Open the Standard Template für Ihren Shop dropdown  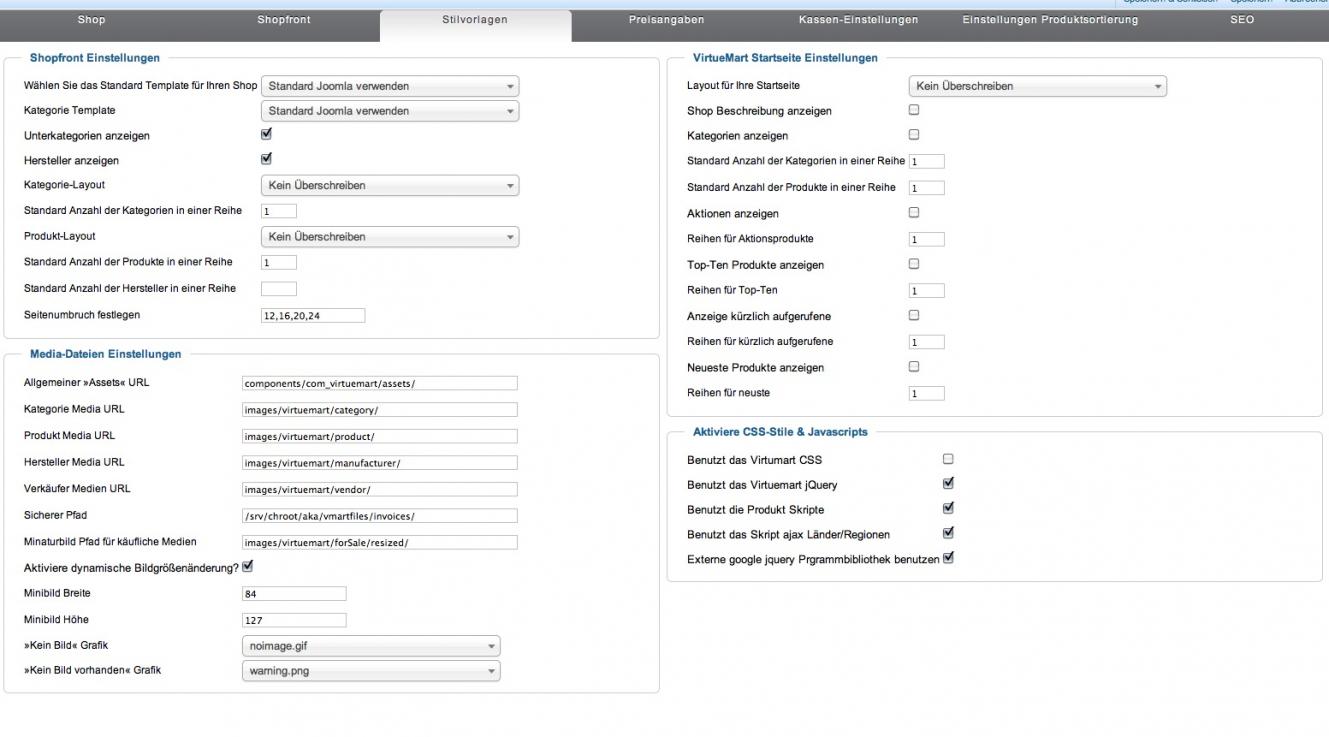point(390,86)
